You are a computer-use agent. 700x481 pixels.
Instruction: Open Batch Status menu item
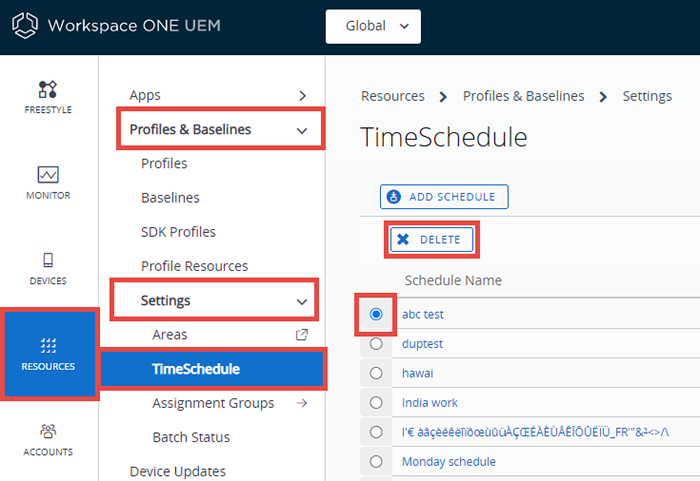pyautogui.click(x=191, y=437)
